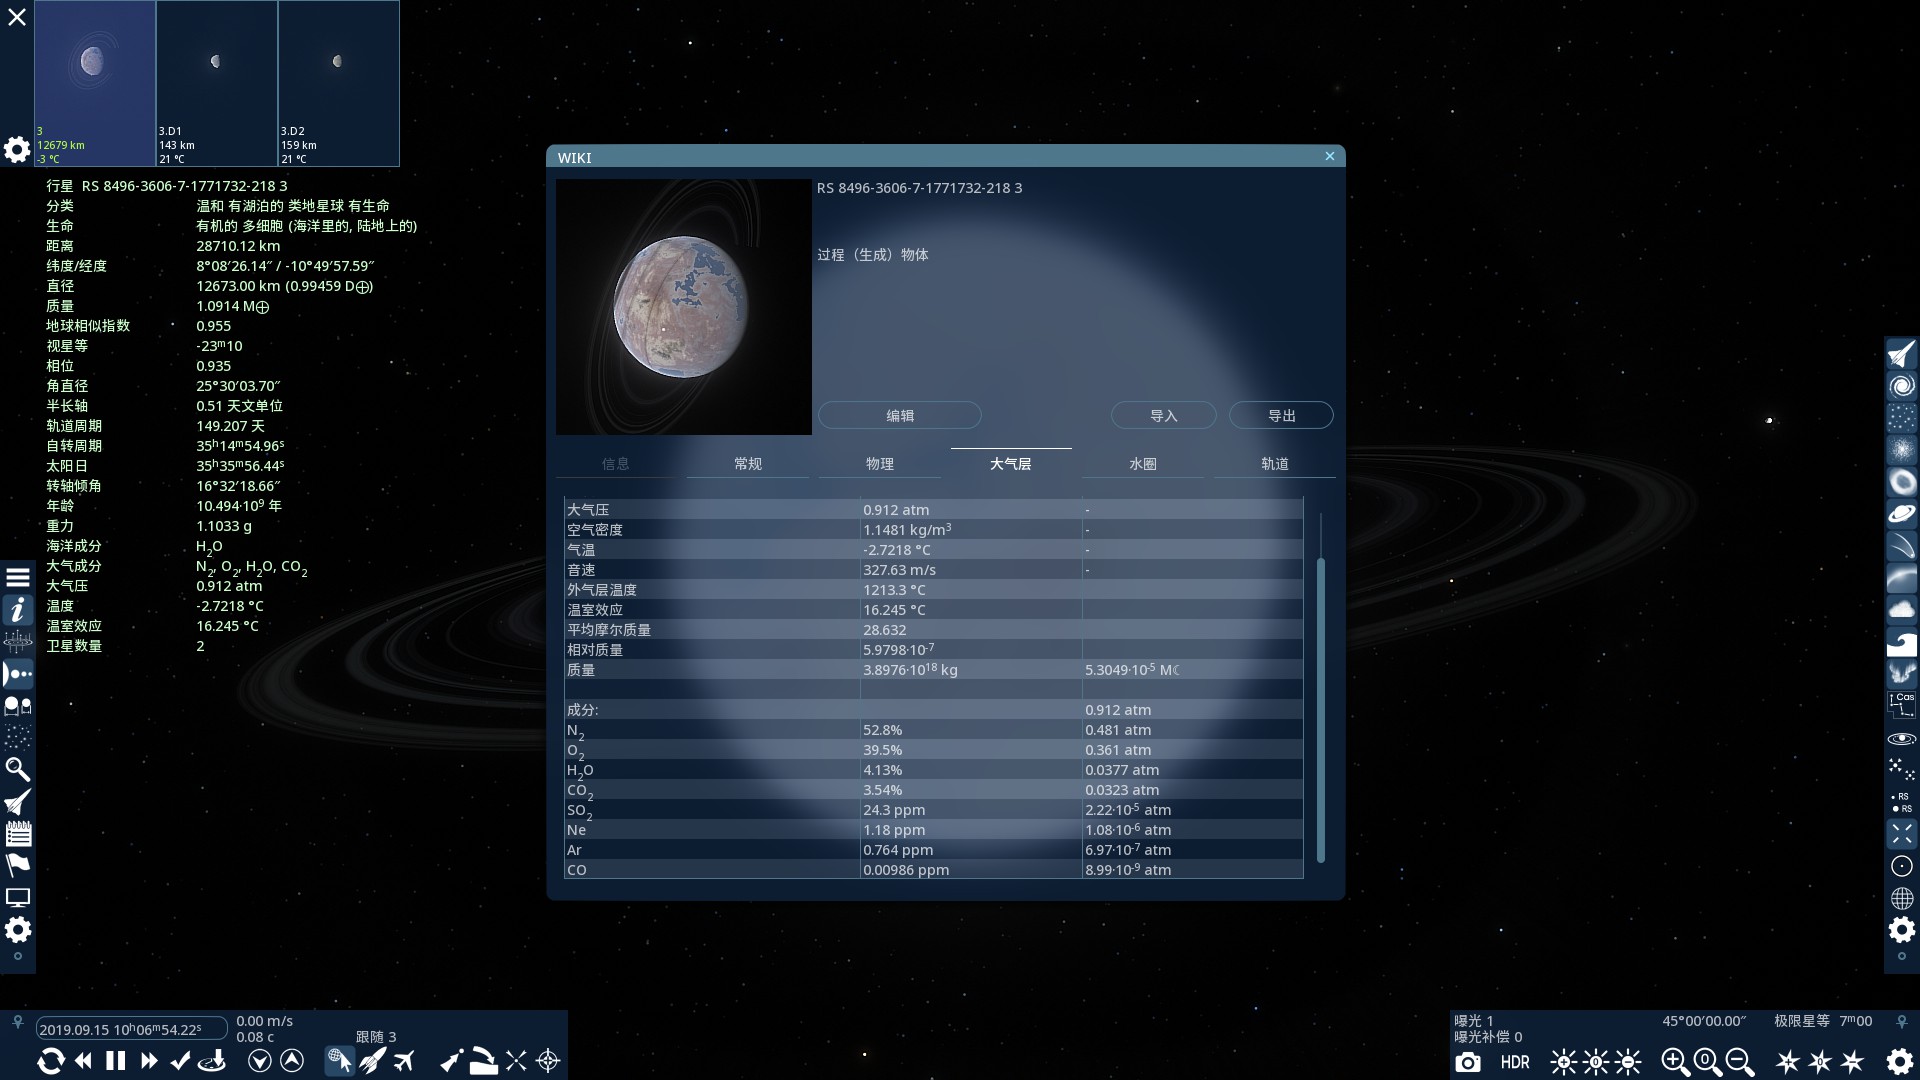Switch to the 物理 tab
The width and height of the screenshot is (1920, 1080).
(x=879, y=464)
